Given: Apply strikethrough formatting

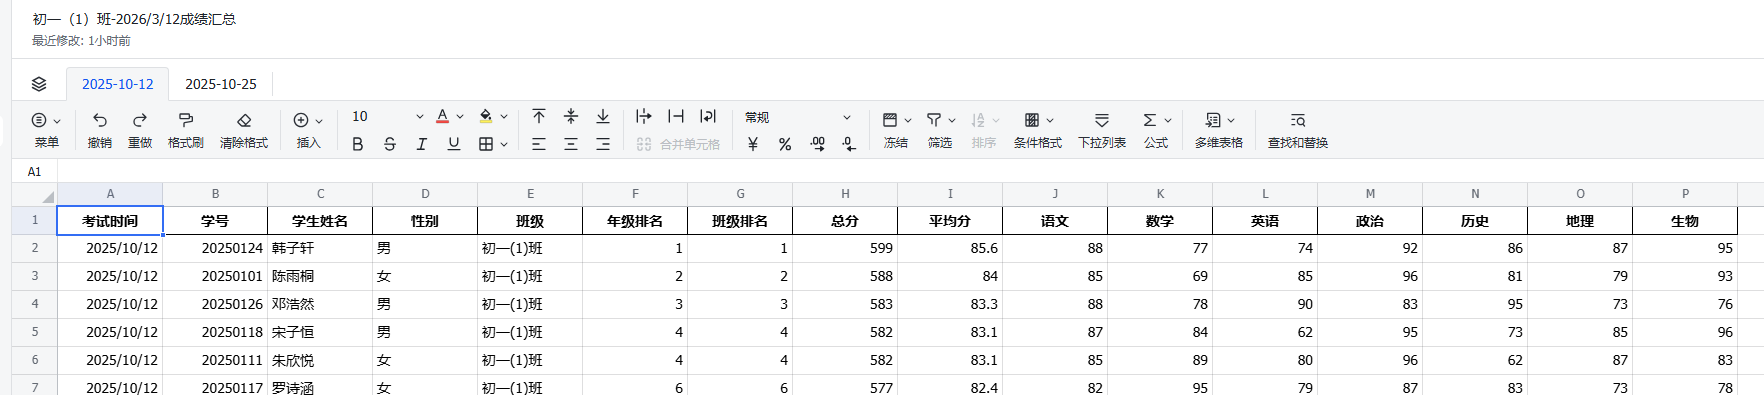Looking at the screenshot, I should [390, 144].
